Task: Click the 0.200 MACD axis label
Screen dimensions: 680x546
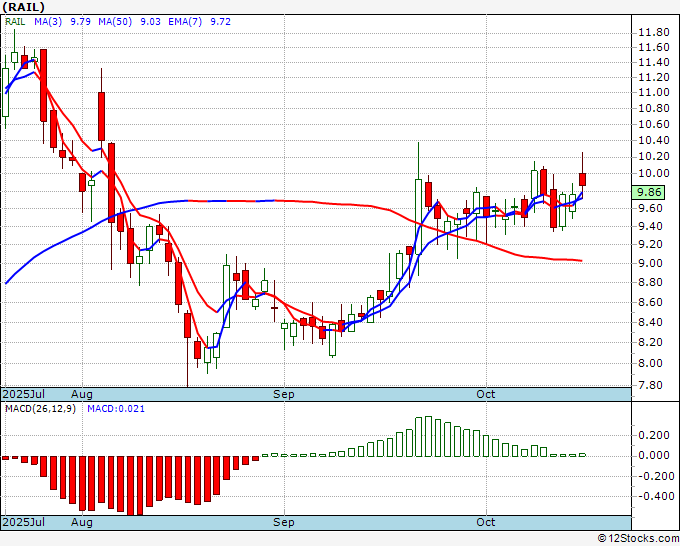Action: tap(654, 435)
